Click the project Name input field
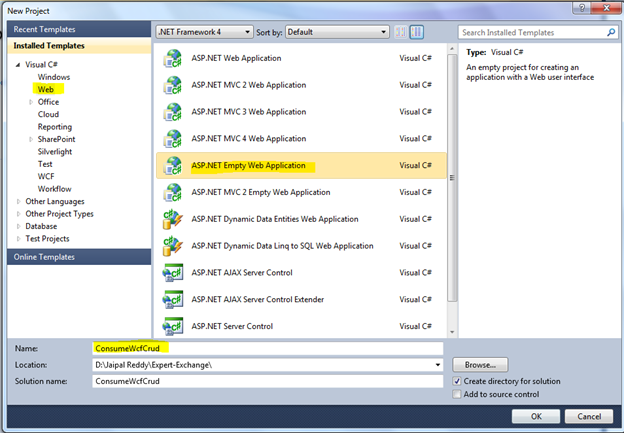The height and width of the screenshot is (433, 624). tap(267, 348)
